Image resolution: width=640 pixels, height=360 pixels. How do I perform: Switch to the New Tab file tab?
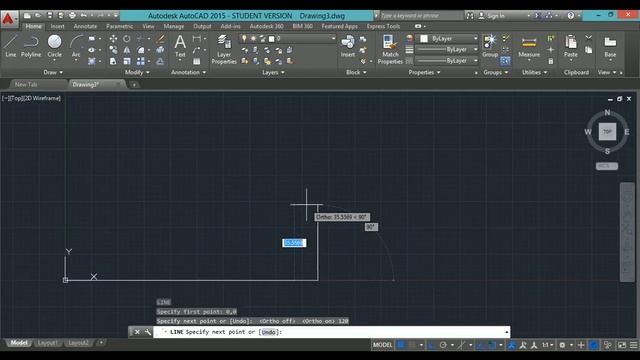pyautogui.click(x=26, y=84)
